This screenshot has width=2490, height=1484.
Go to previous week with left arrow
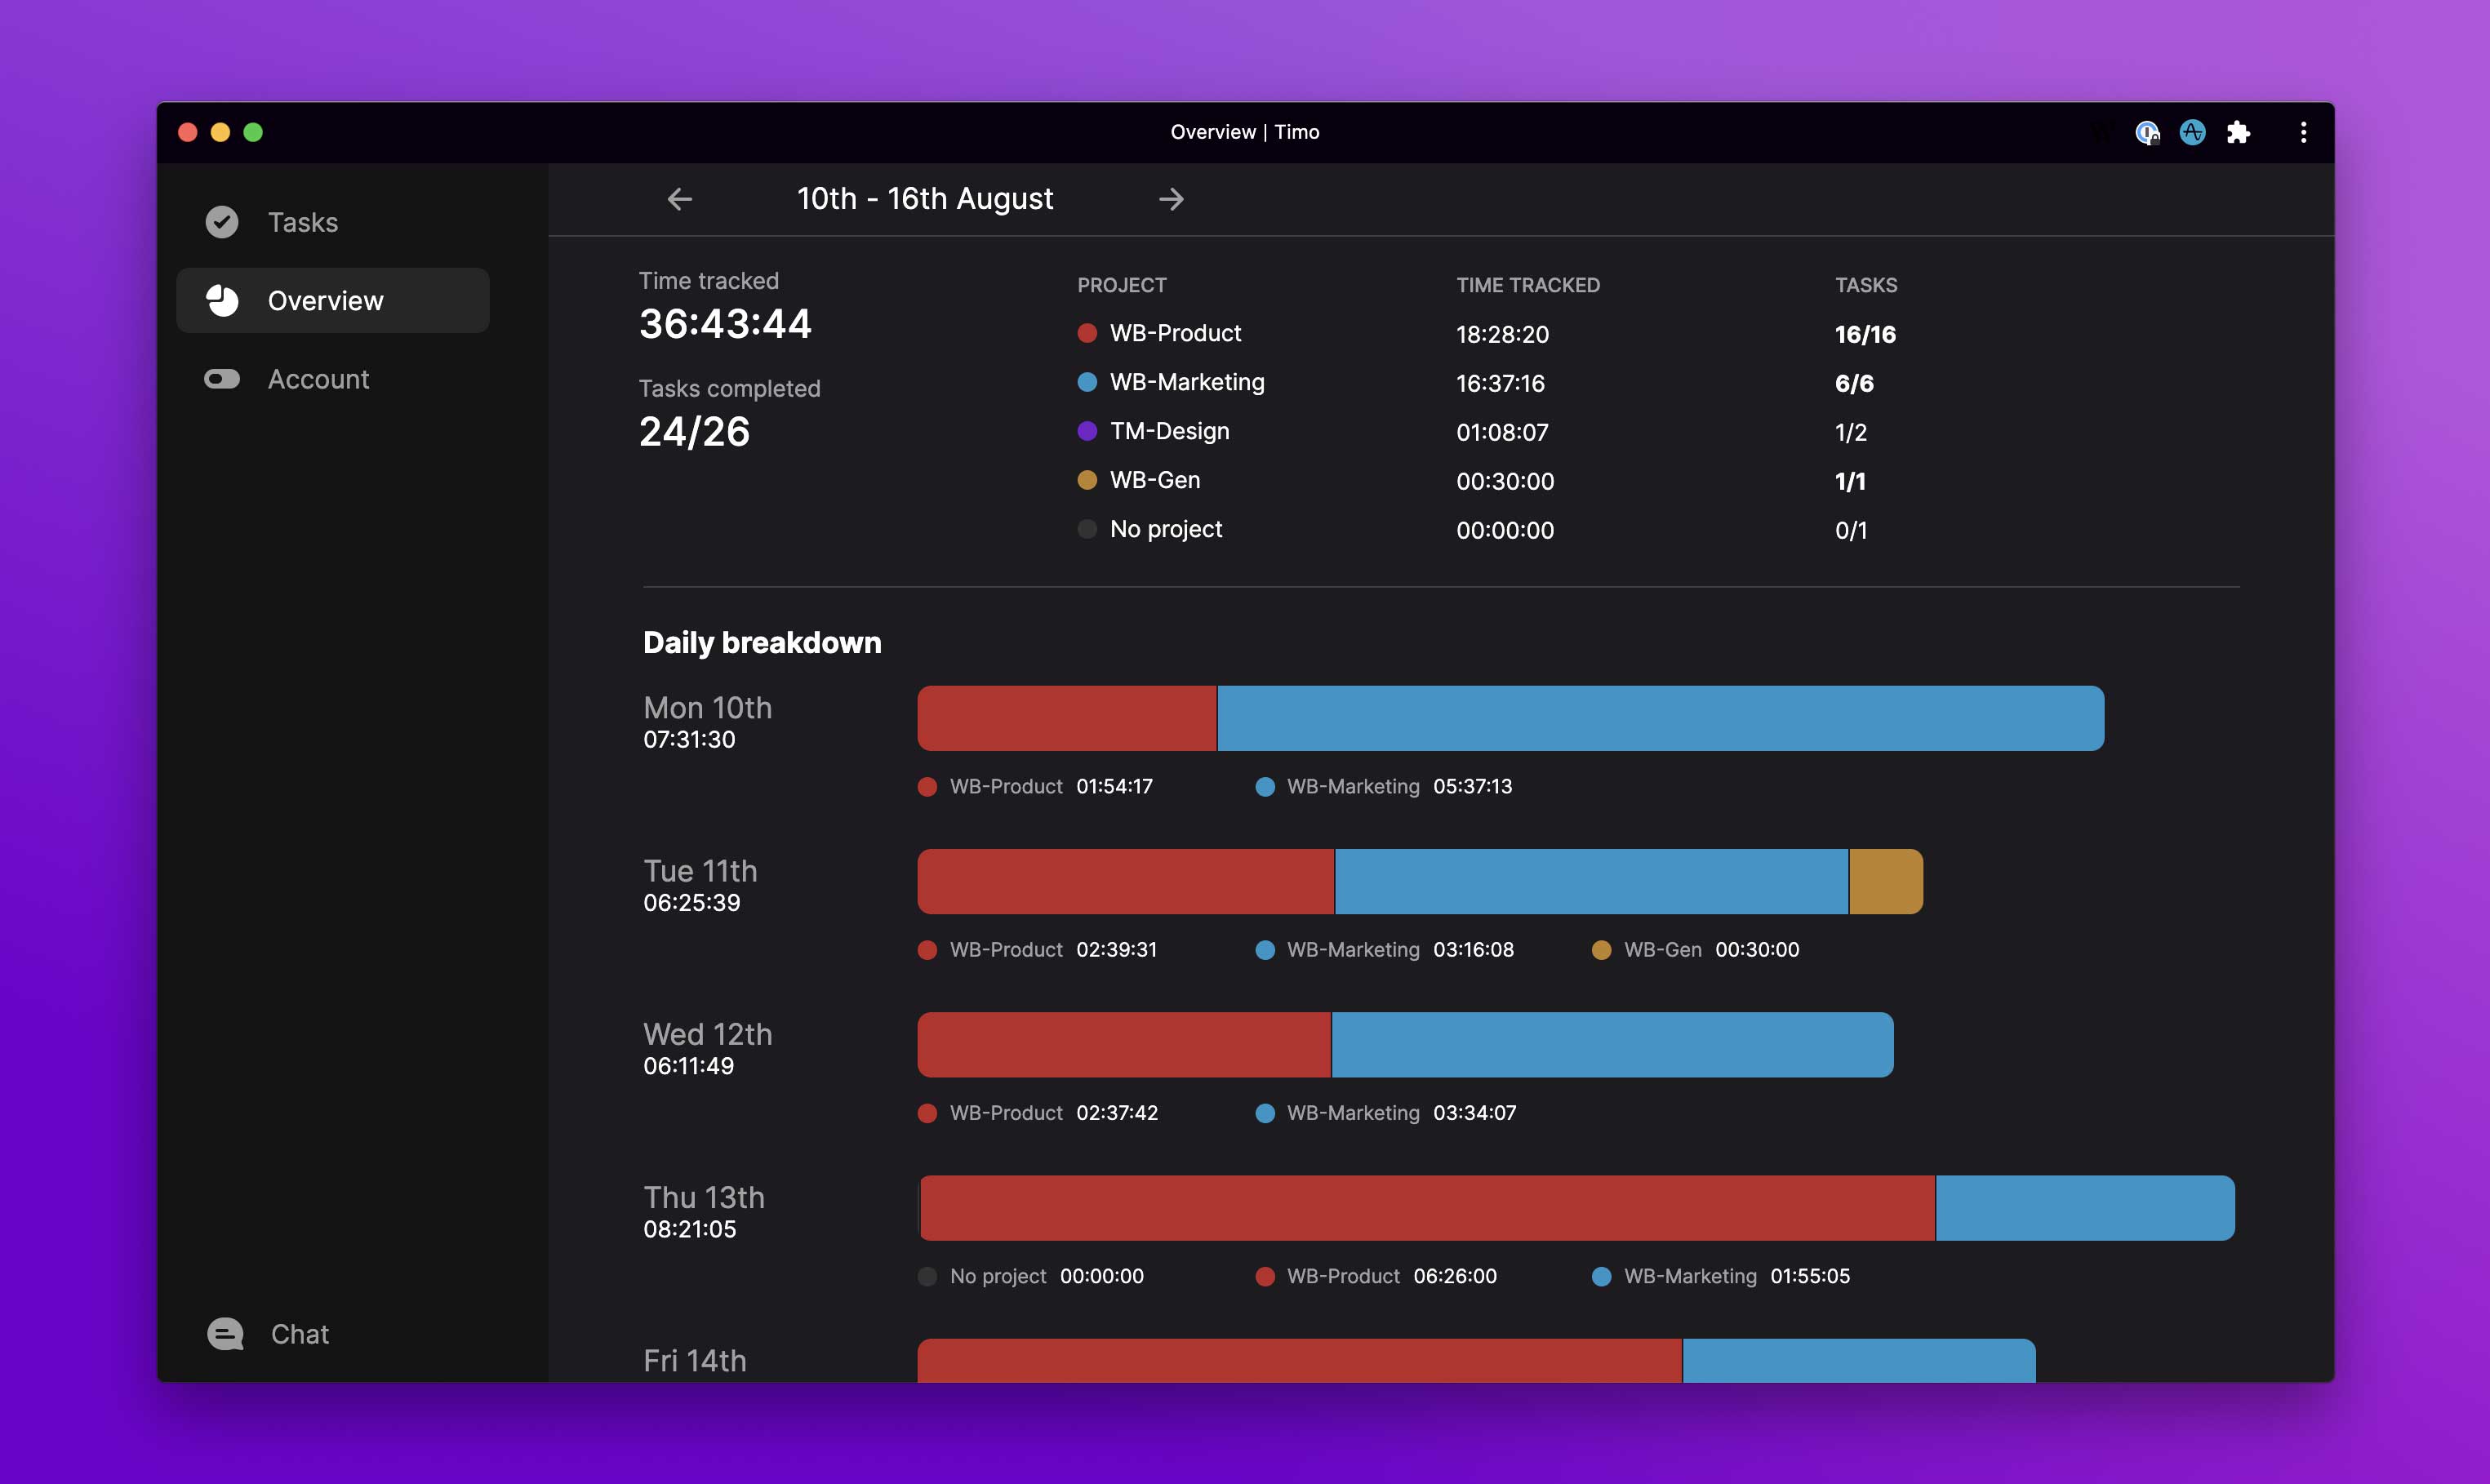[680, 199]
